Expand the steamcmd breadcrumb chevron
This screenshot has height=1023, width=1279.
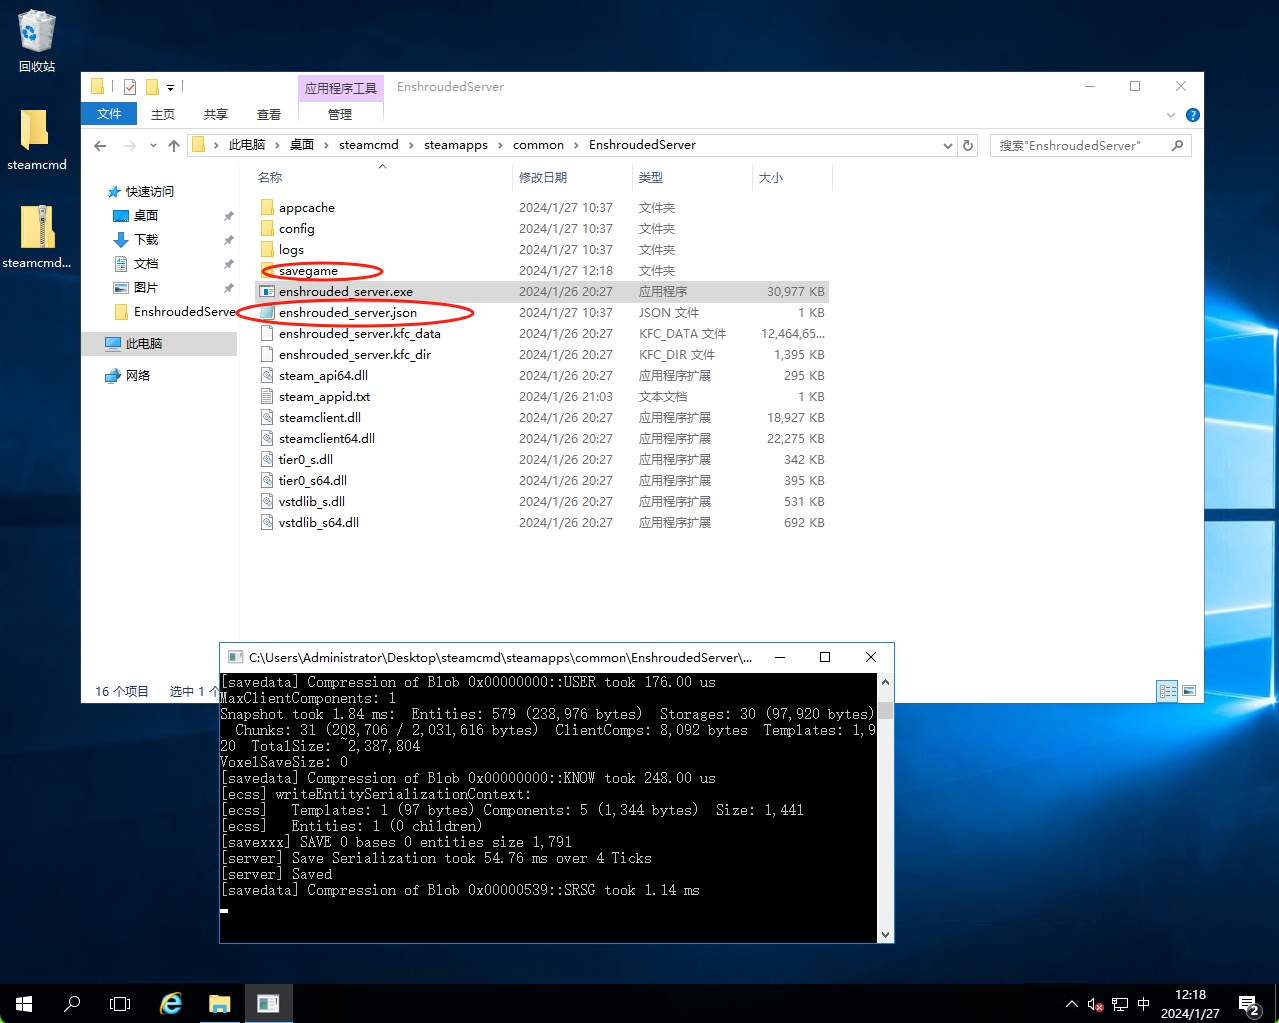[411, 145]
